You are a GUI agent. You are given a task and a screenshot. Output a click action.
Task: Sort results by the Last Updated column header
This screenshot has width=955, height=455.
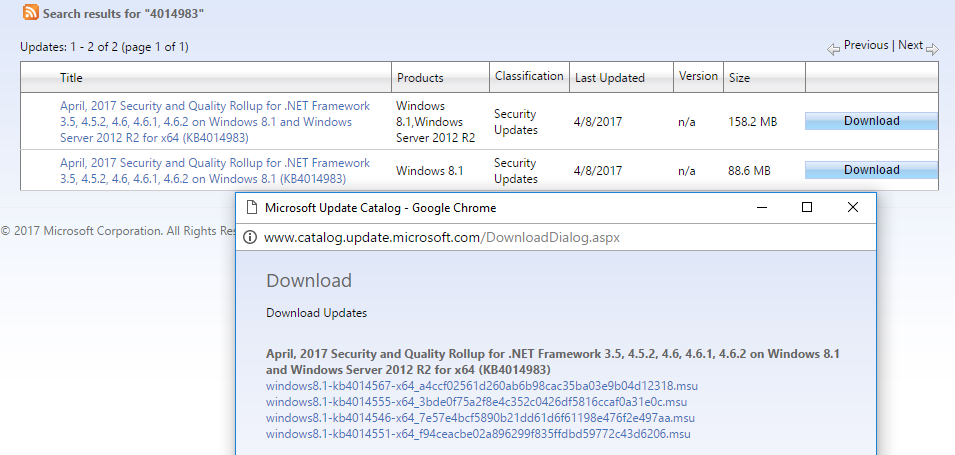coord(610,78)
